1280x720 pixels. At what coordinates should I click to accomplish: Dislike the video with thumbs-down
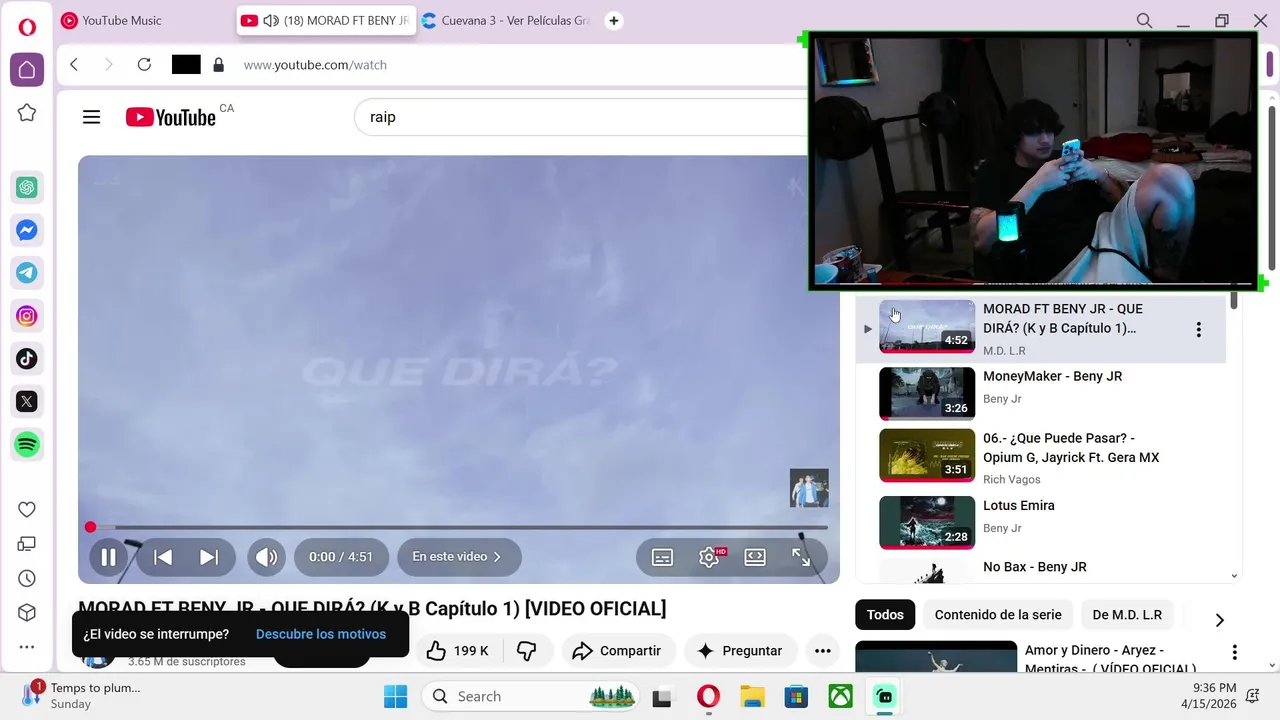point(527,651)
